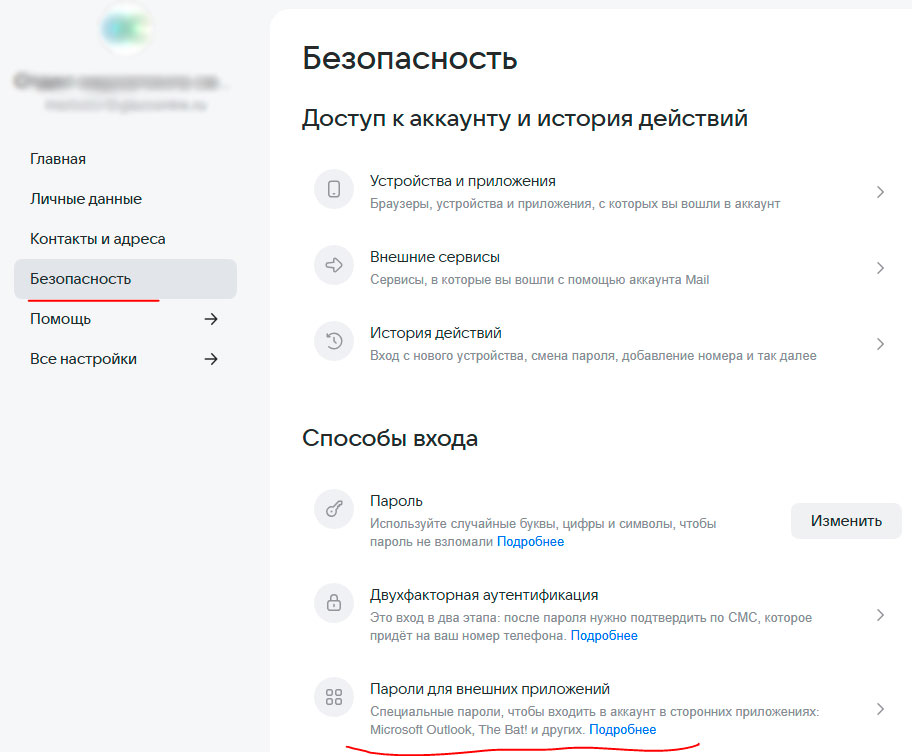This screenshot has width=912, height=756.
Task: Expand Внешние сервисы using the right chevron
Action: (880, 268)
